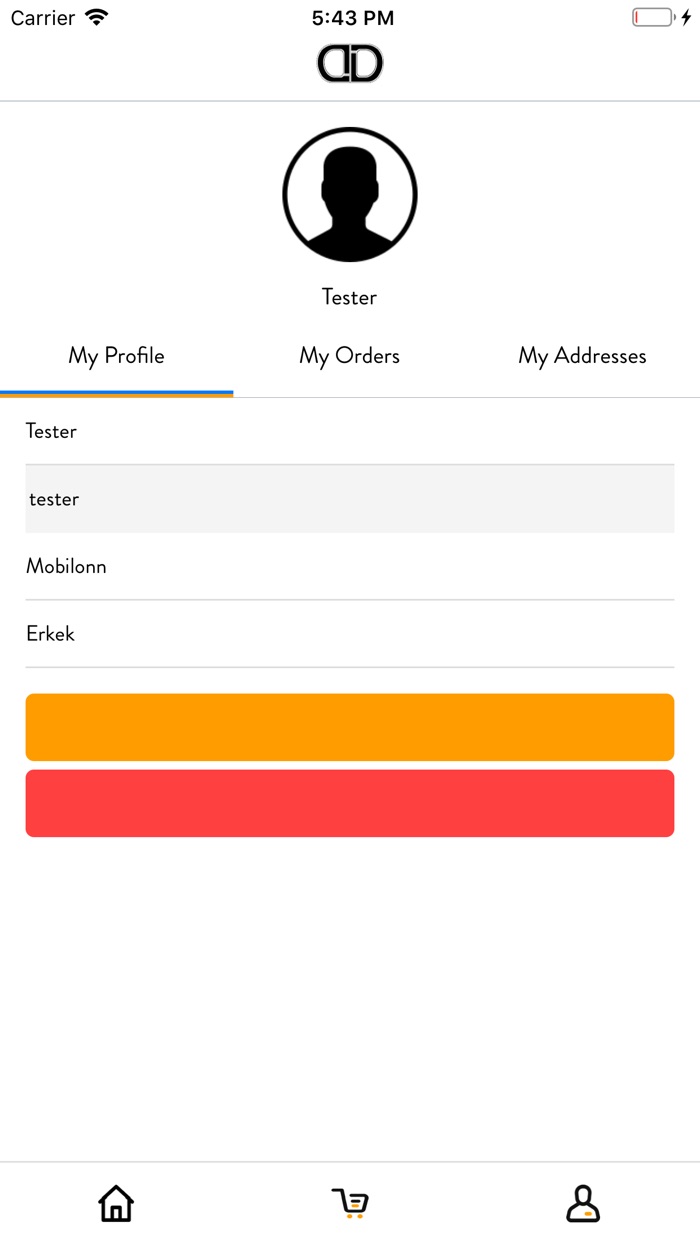This screenshot has height=1244, width=700.
Task: Select the account person icon in bottom bar
Action: (583, 1203)
